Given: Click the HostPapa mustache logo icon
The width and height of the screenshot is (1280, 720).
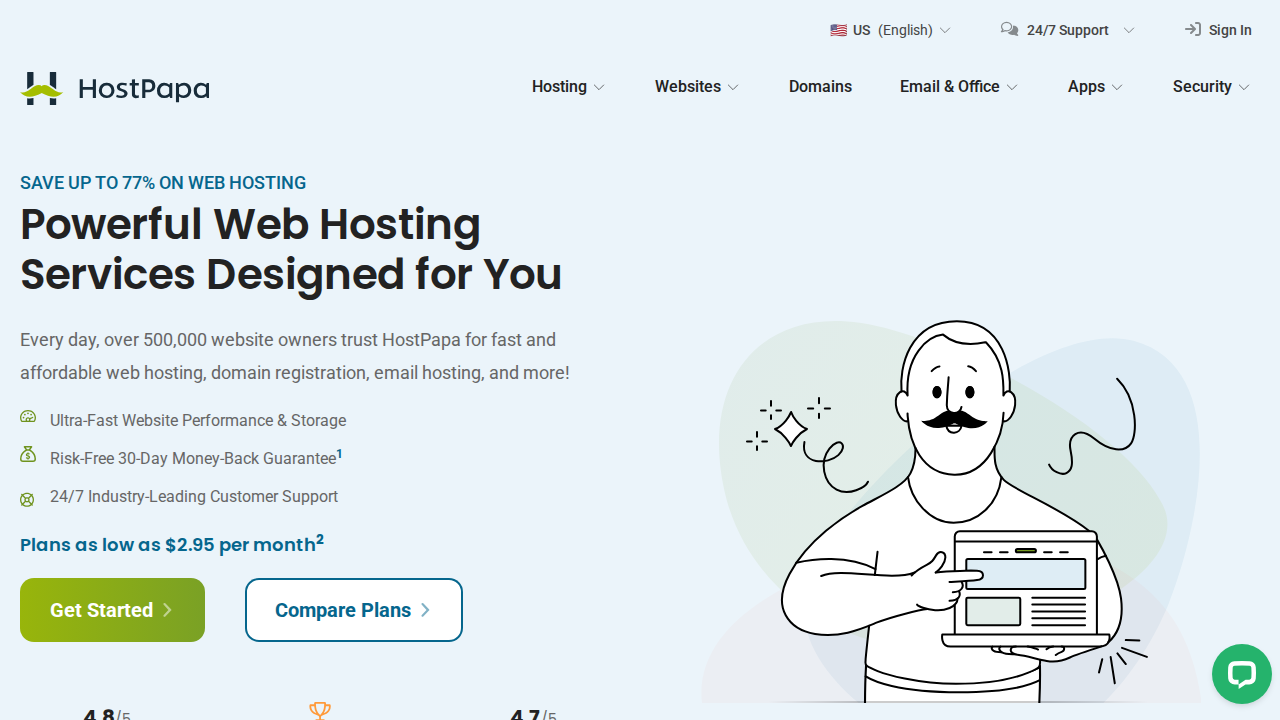Looking at the screenshot, I should click(42, 88).
